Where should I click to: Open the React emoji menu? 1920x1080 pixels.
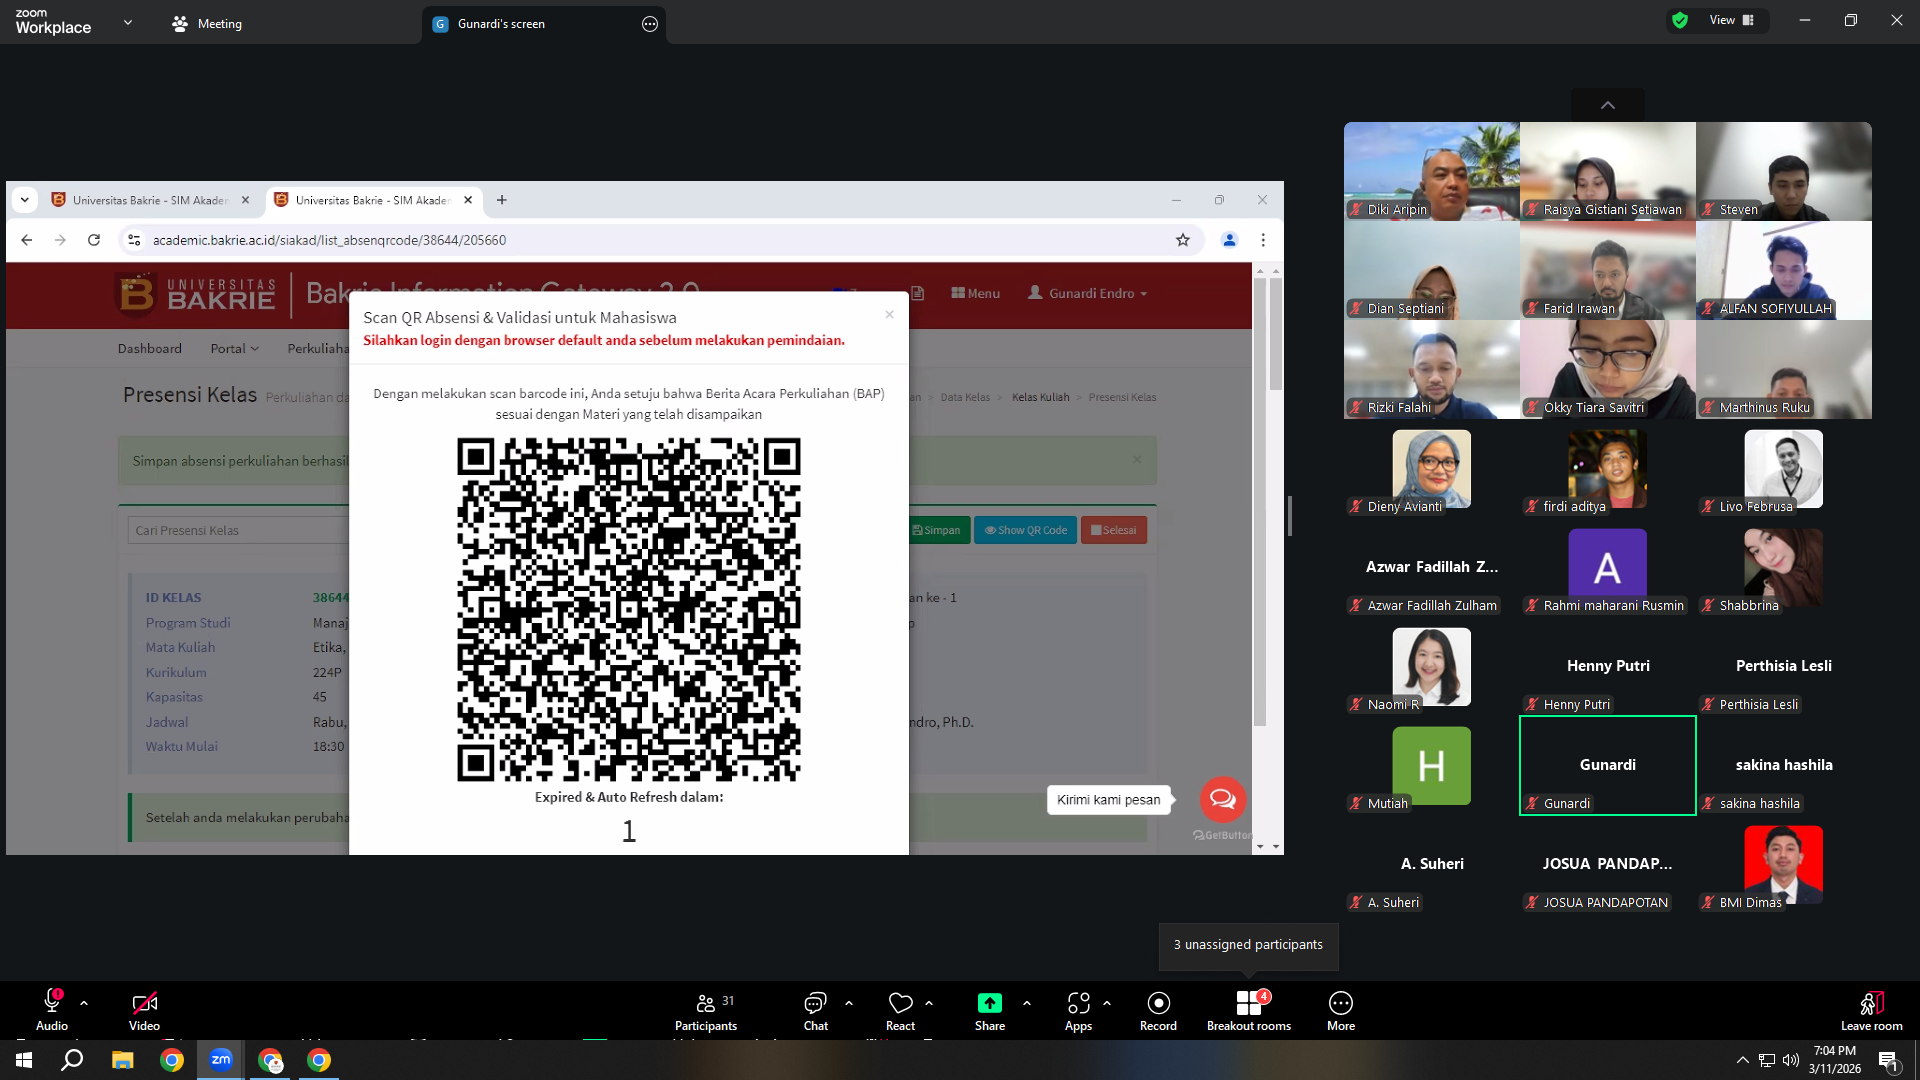(x=900, y=1010)
